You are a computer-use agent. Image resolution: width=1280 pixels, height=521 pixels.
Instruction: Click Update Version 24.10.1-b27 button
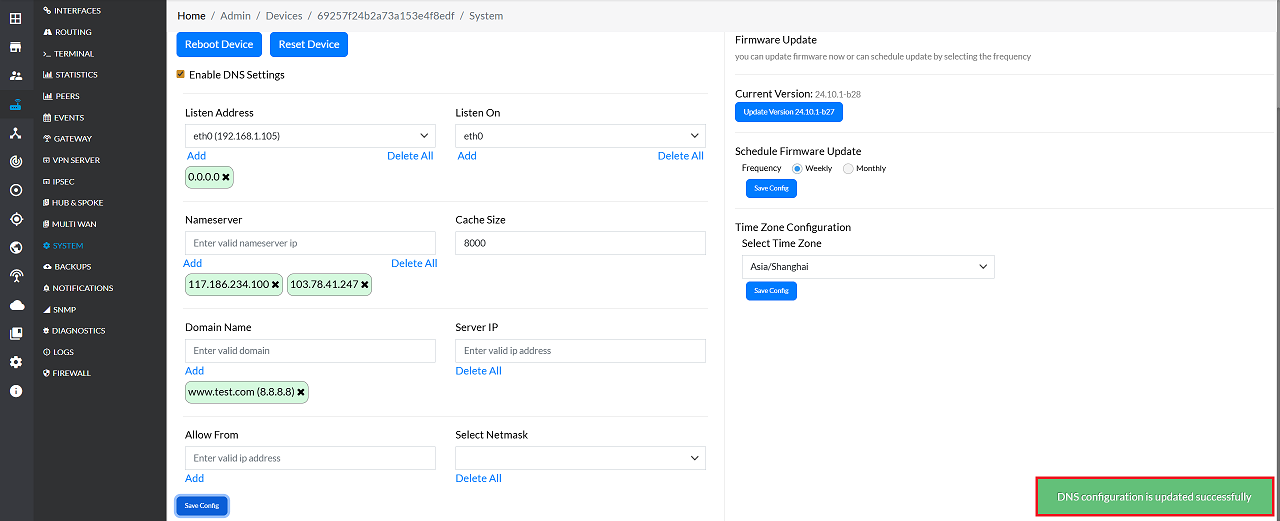pyautogui.click(x=788, y=112)
